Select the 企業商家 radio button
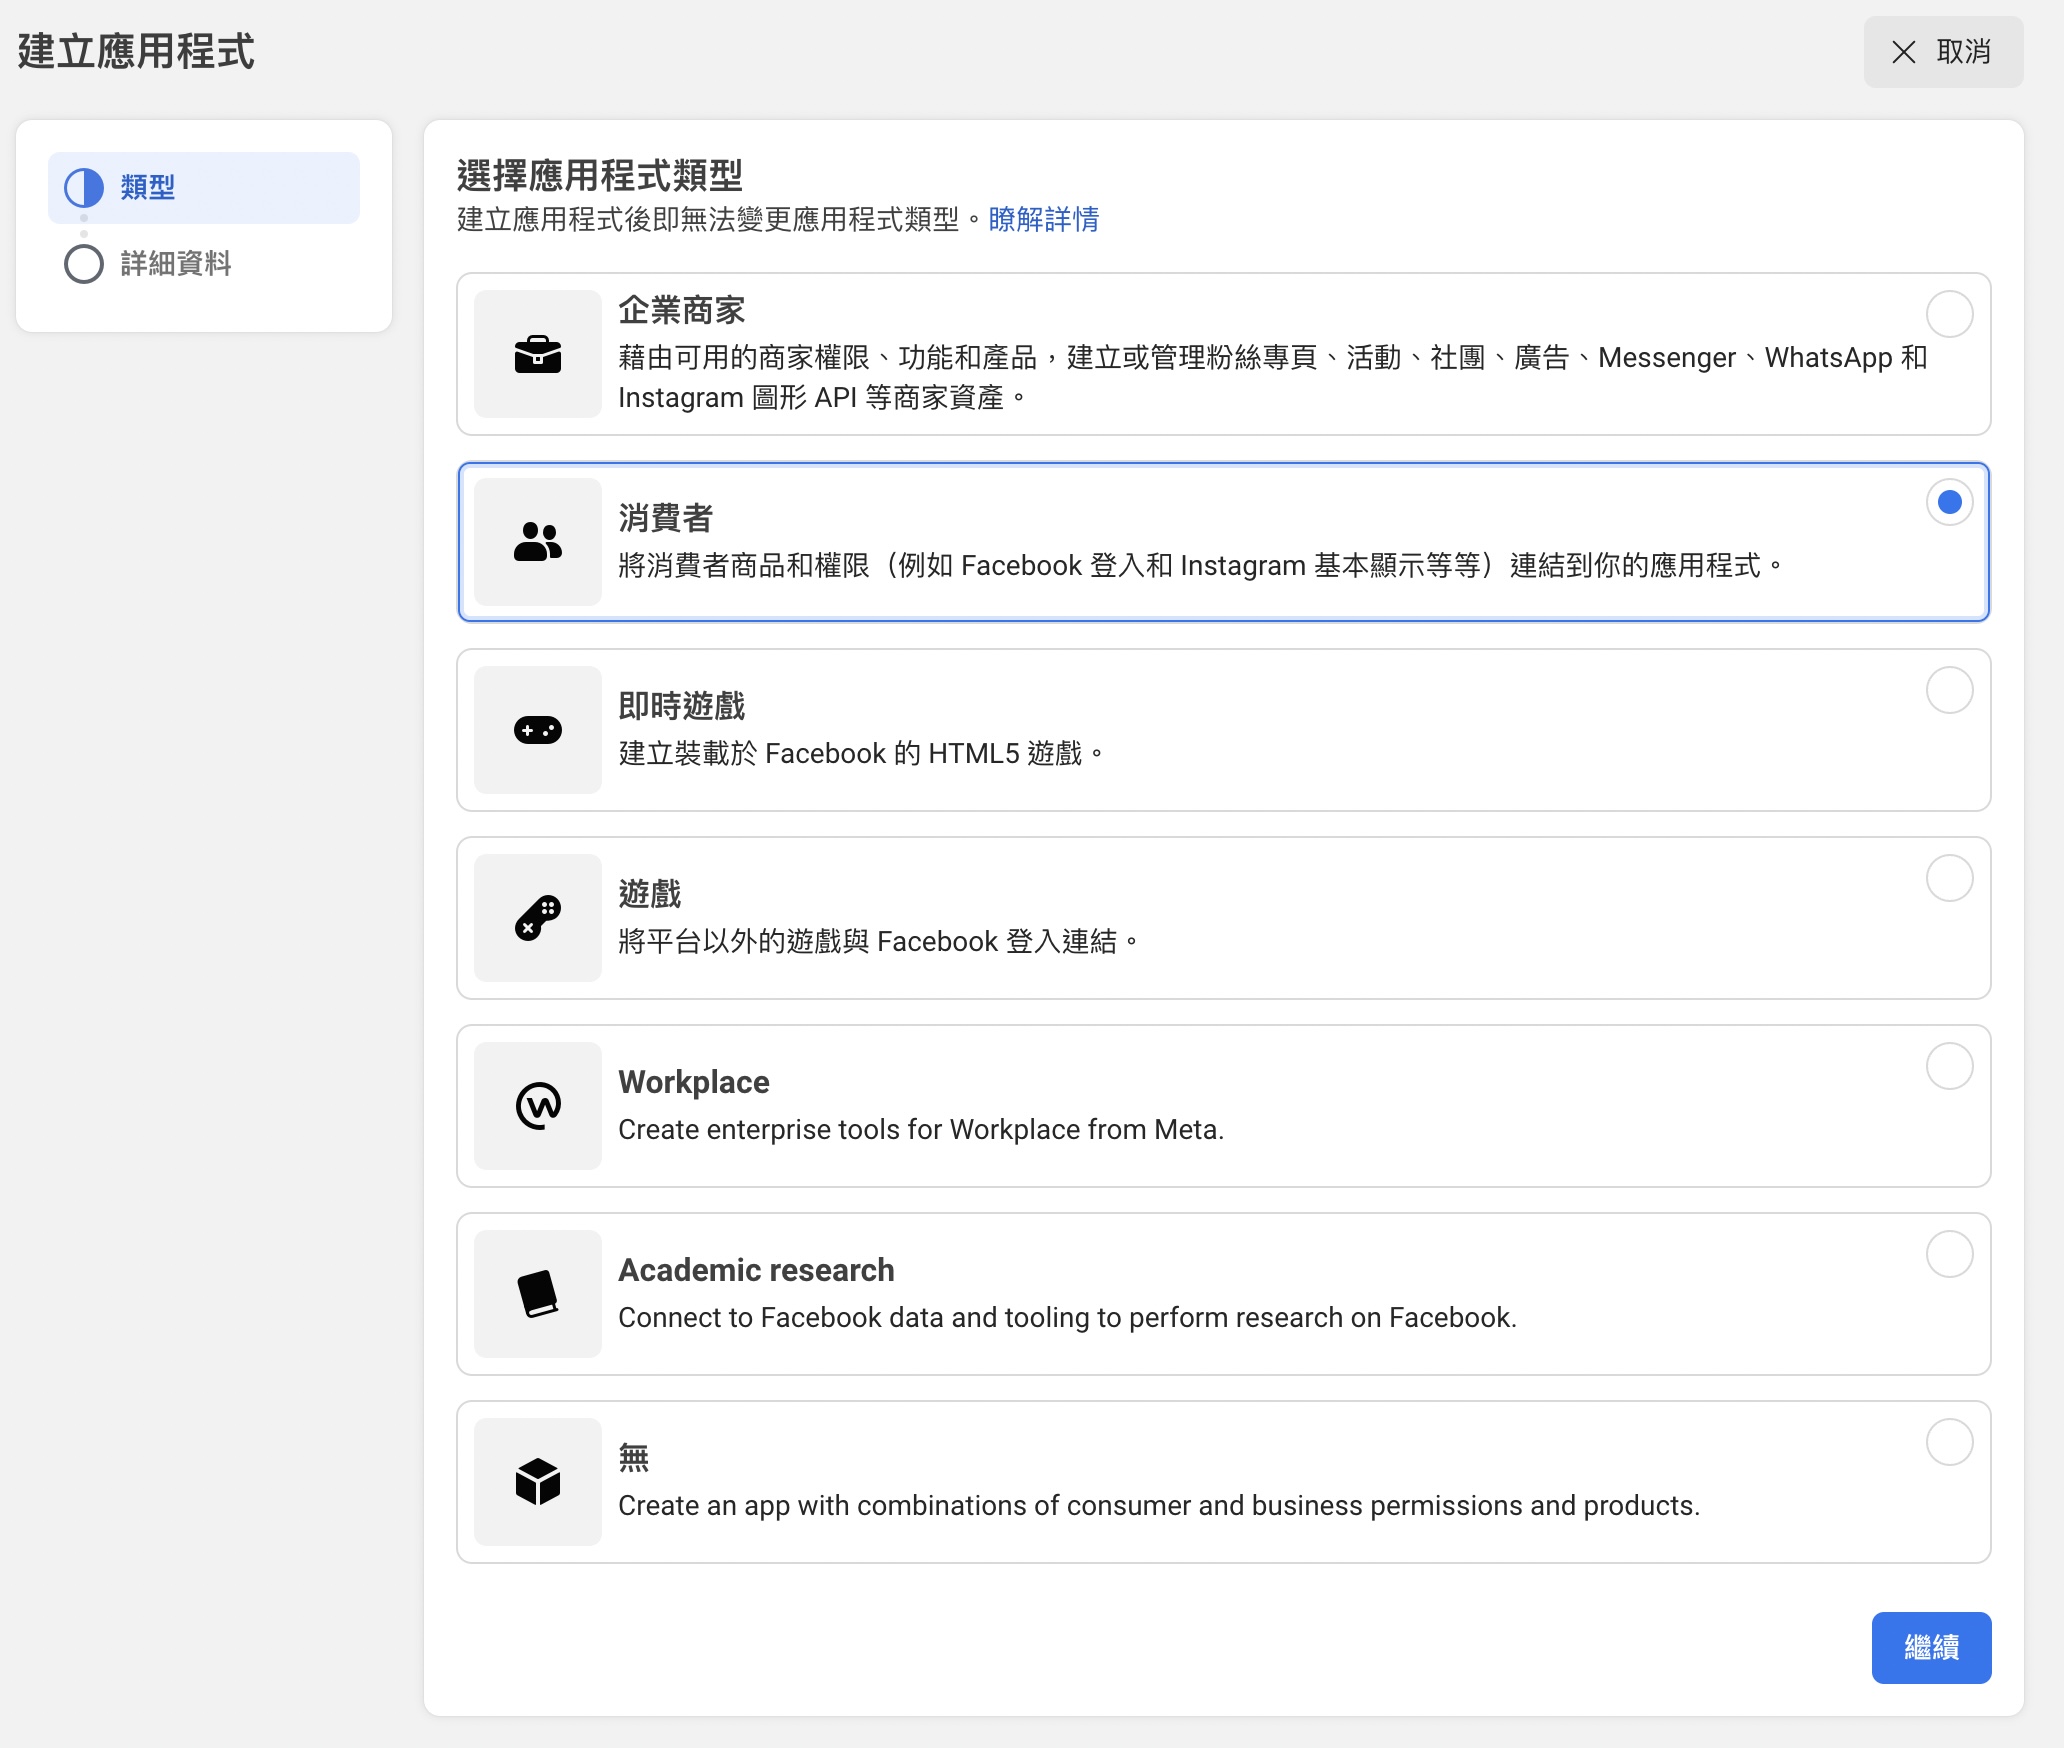The height and width of the screenshot is (1748, 2064). (x=1949, y=314)
